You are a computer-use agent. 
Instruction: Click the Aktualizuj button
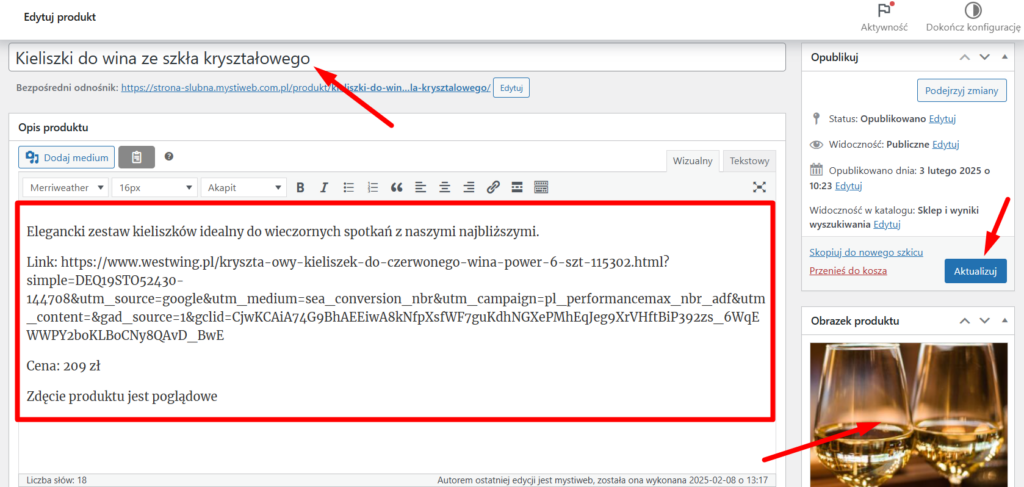point(974,271)
